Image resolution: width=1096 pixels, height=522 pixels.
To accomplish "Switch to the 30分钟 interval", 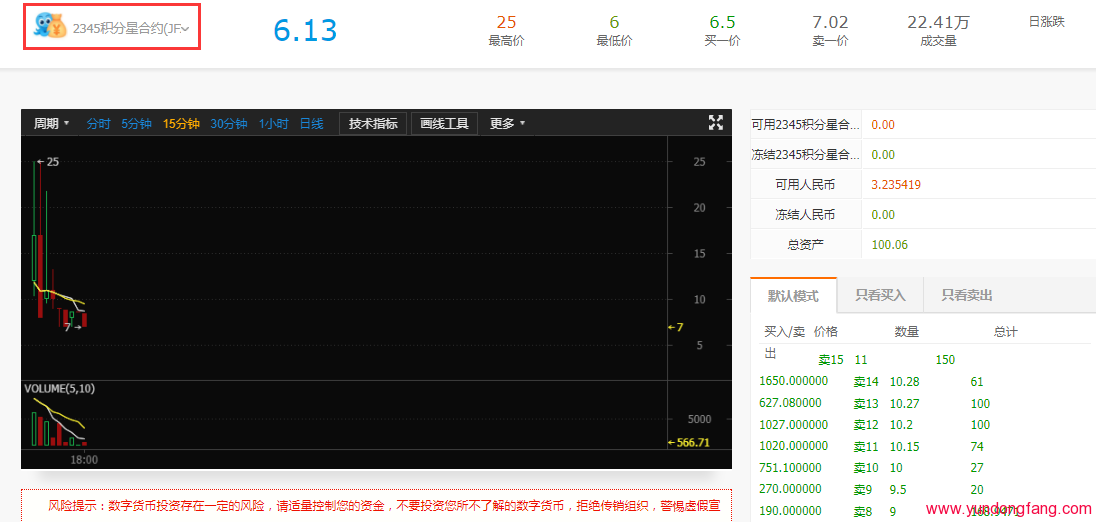I will click(x=228, y=124).
